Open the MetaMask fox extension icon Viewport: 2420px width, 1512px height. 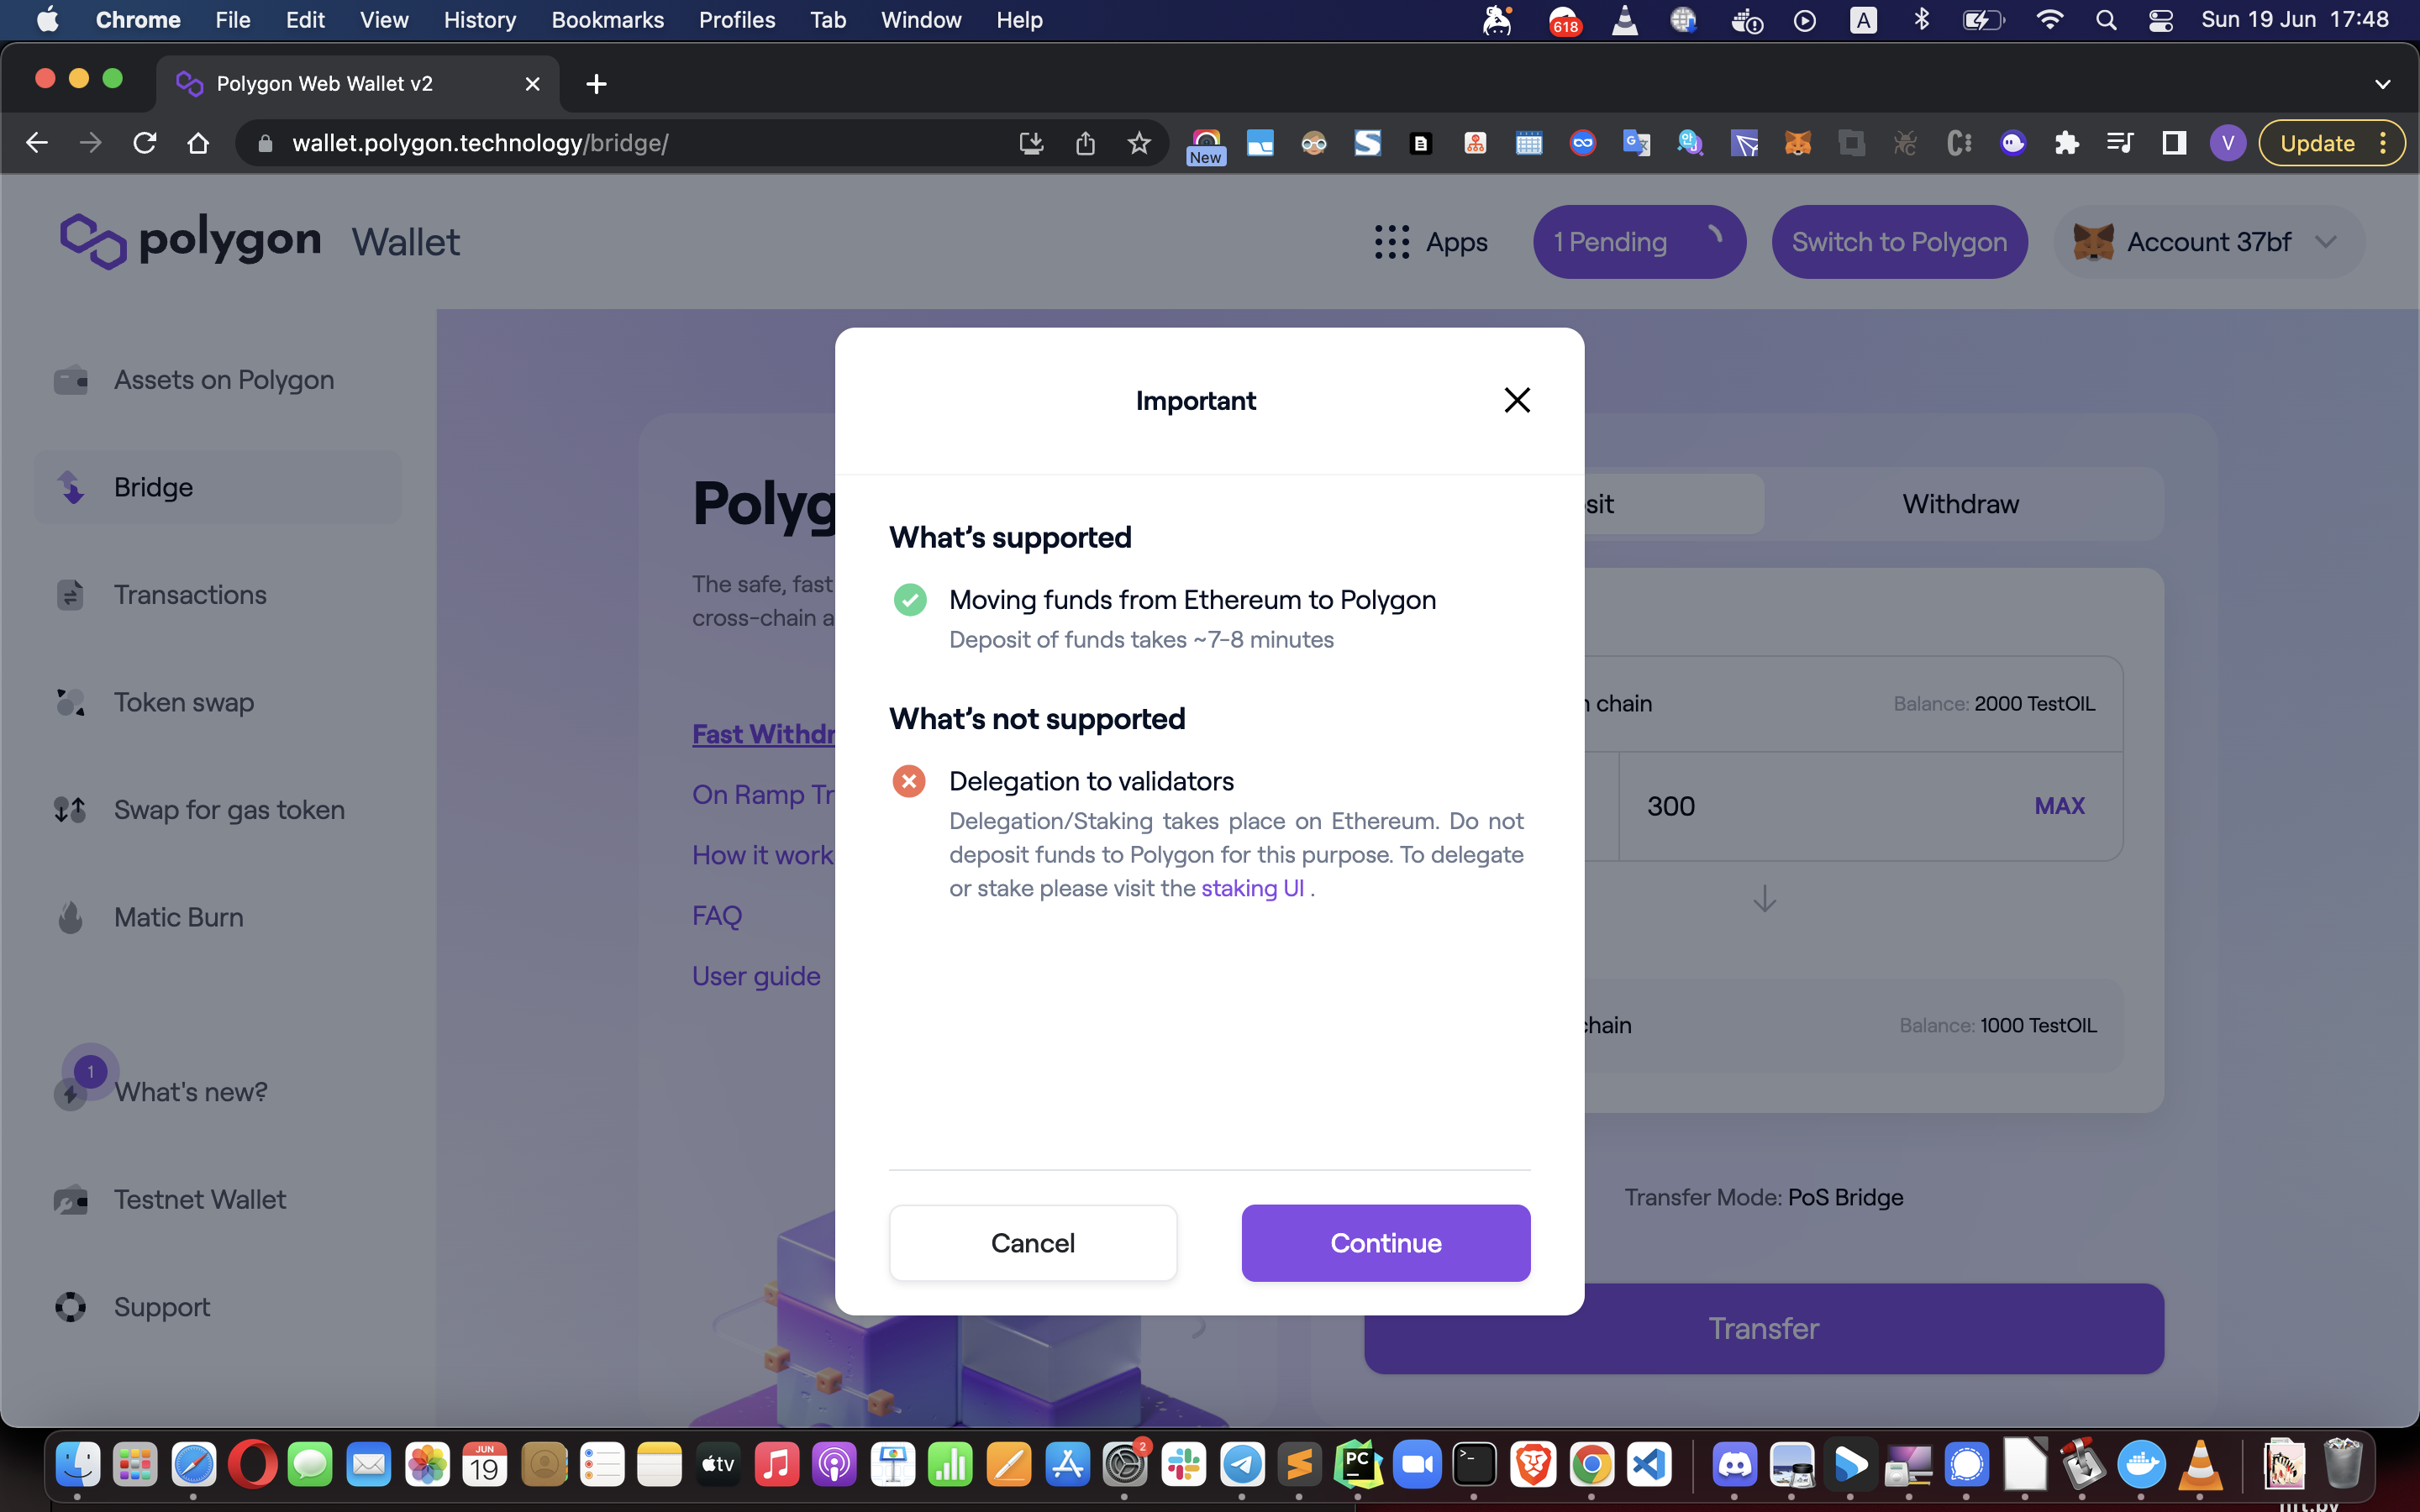(x=1797, y=143)
